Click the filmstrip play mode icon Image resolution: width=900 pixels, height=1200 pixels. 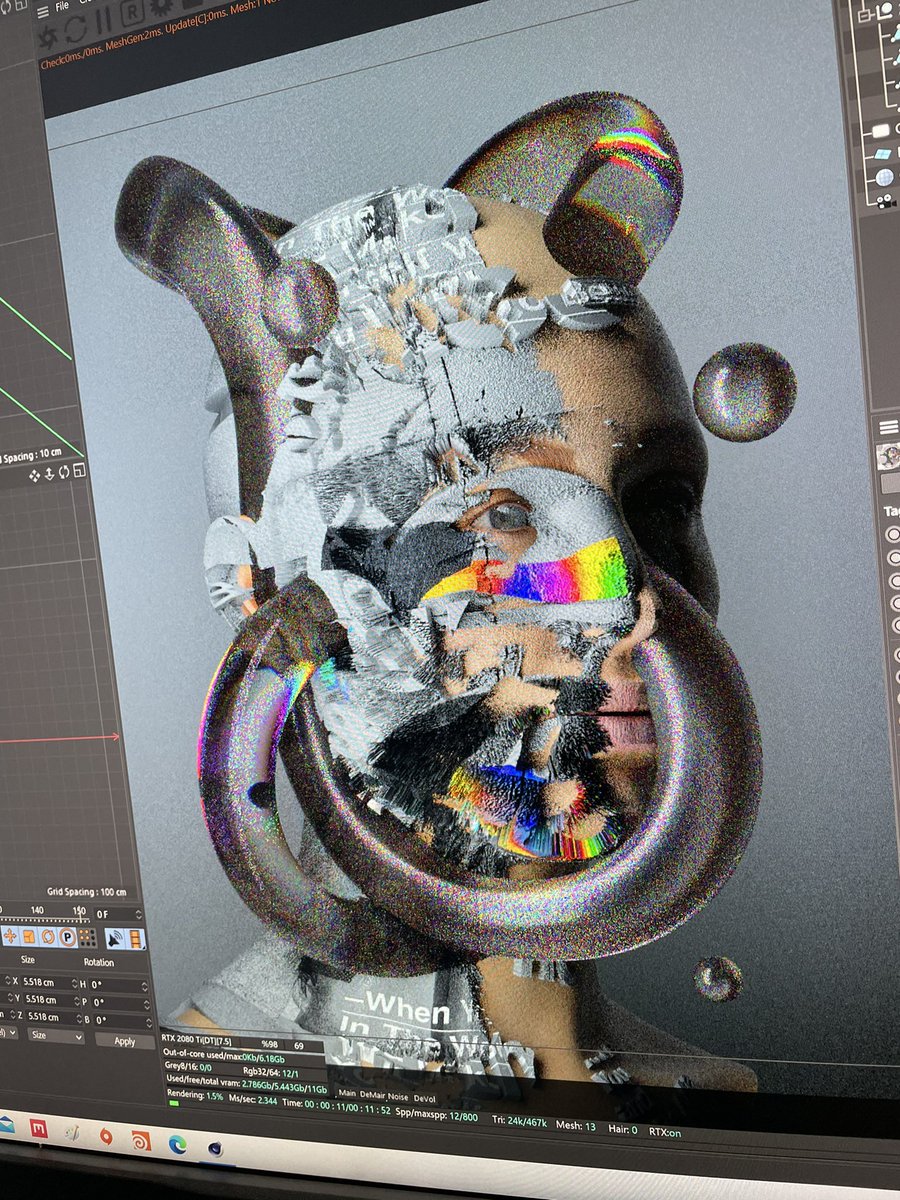tap(135, 939)
